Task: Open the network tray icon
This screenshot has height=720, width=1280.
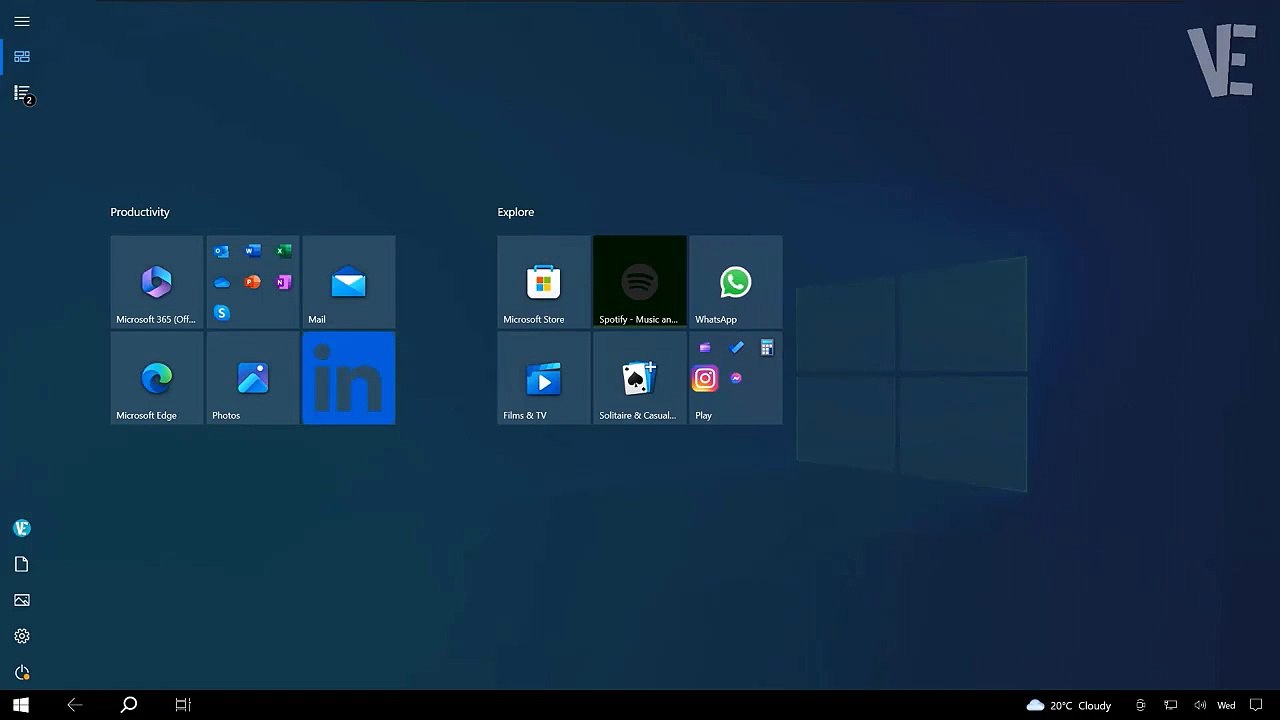Action: (1171, 705)
